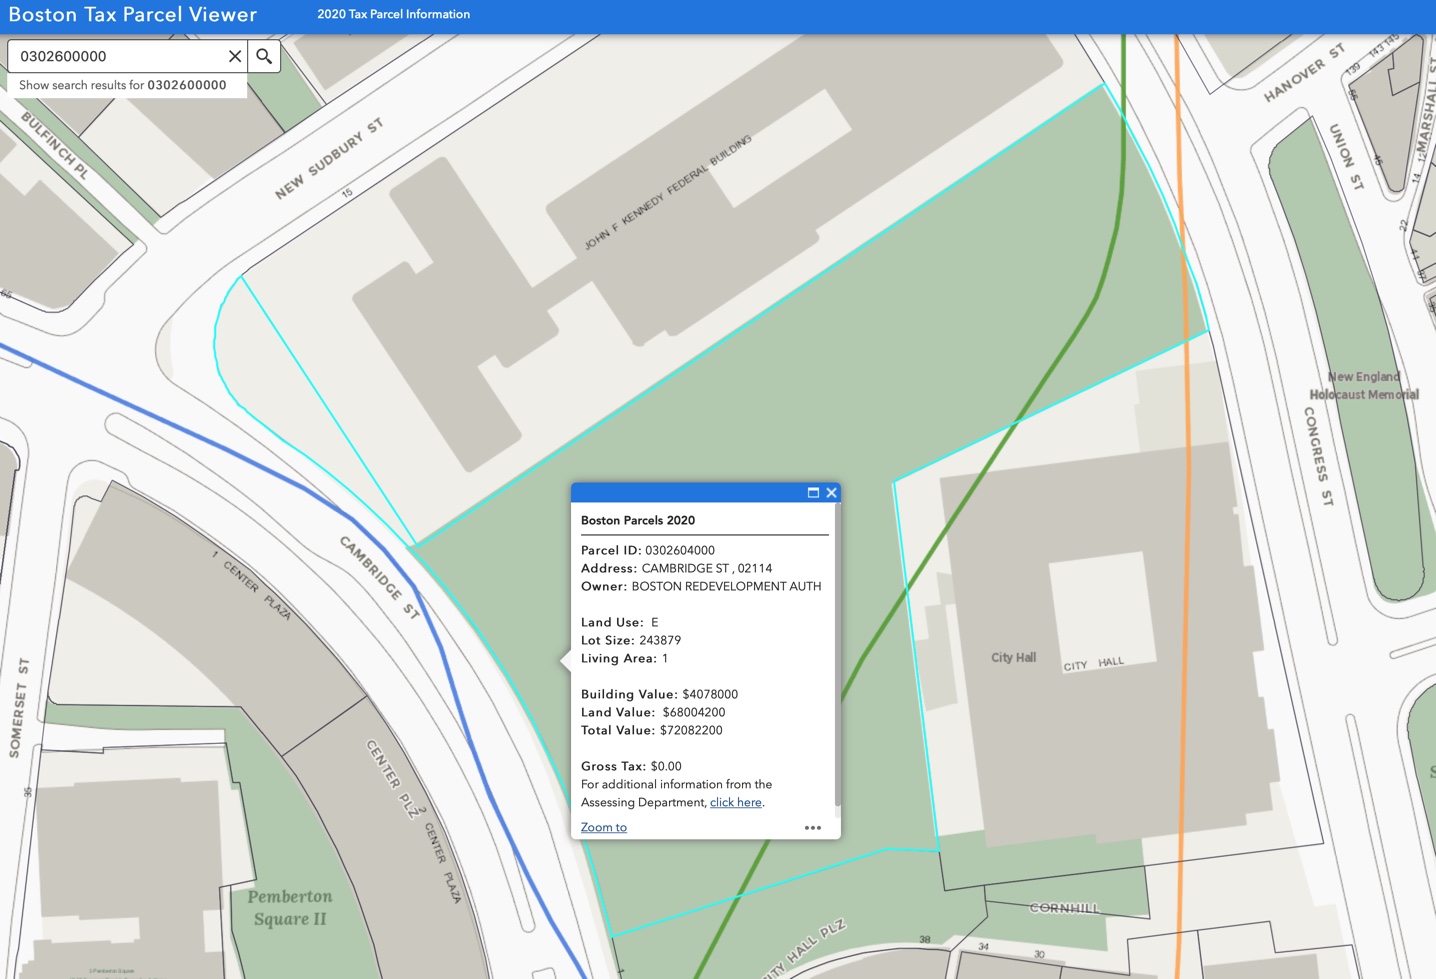Click into the parcel ID search field
Viewport: 1436px width, 979px height.
(120, 56)
